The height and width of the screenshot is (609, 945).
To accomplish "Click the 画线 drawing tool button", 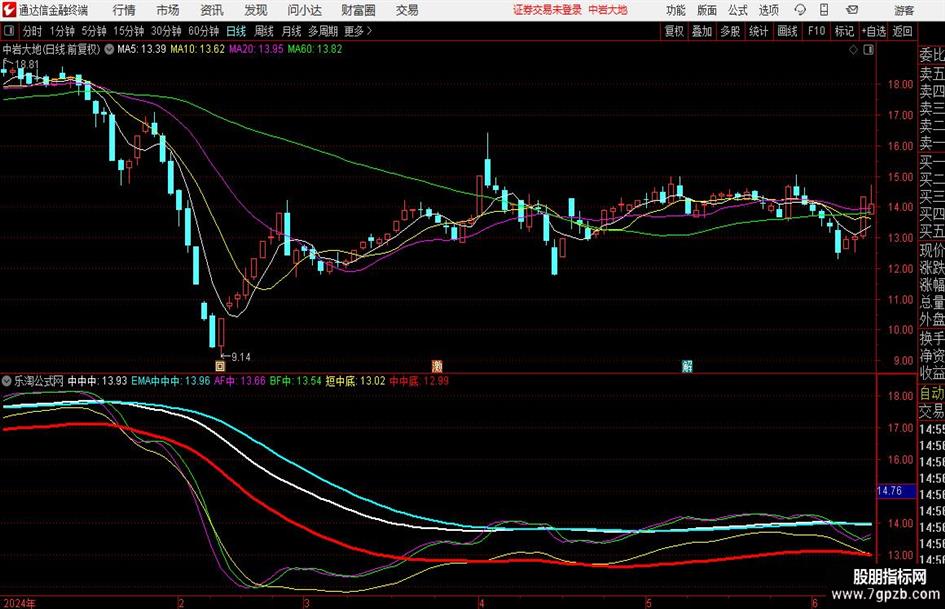I will pos(787,31).
